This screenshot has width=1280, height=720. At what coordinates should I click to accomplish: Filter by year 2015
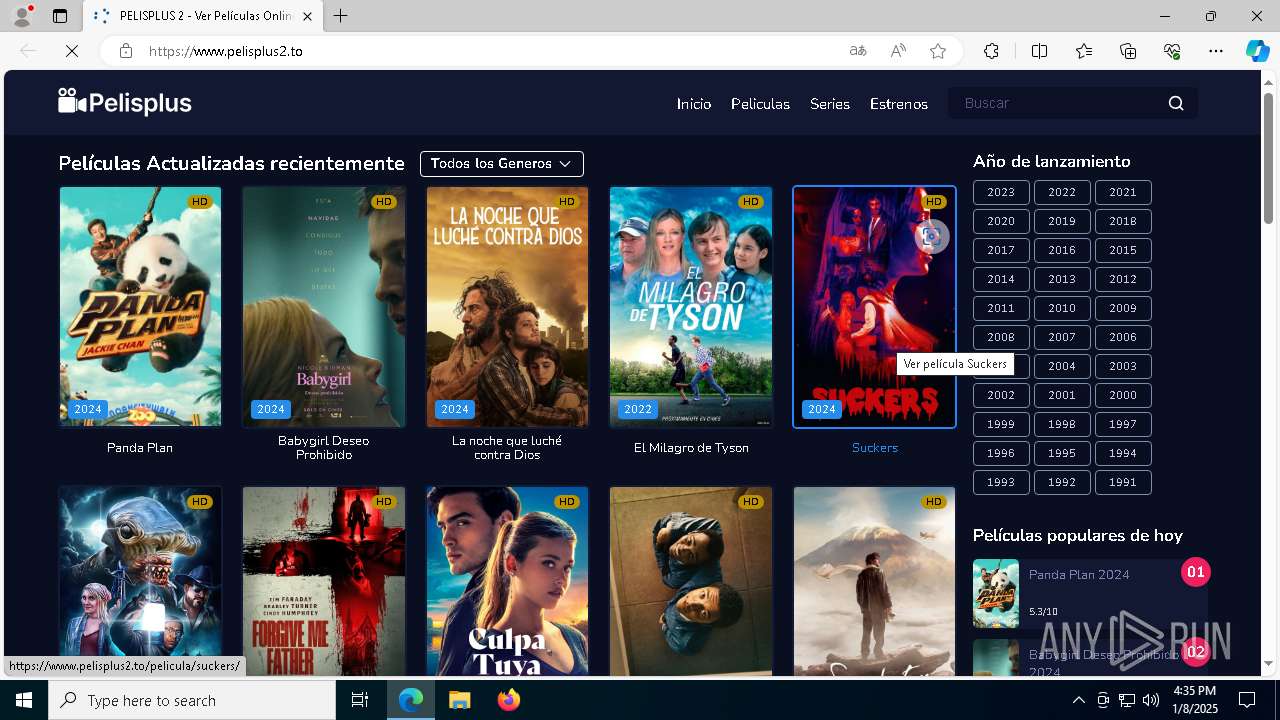click(1123, 250)
